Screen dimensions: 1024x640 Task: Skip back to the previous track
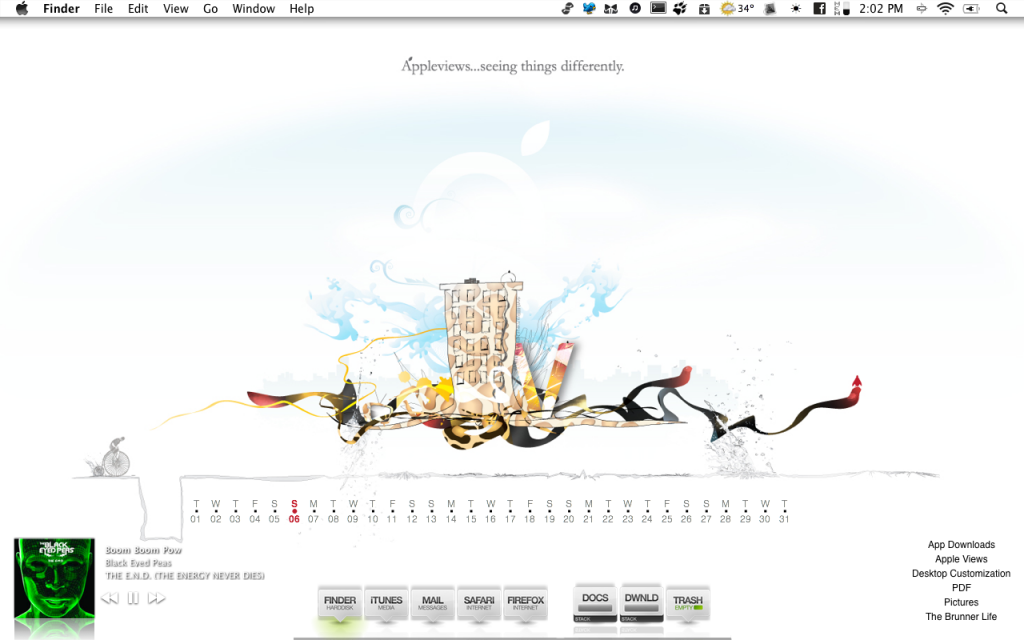click(110, 598)
